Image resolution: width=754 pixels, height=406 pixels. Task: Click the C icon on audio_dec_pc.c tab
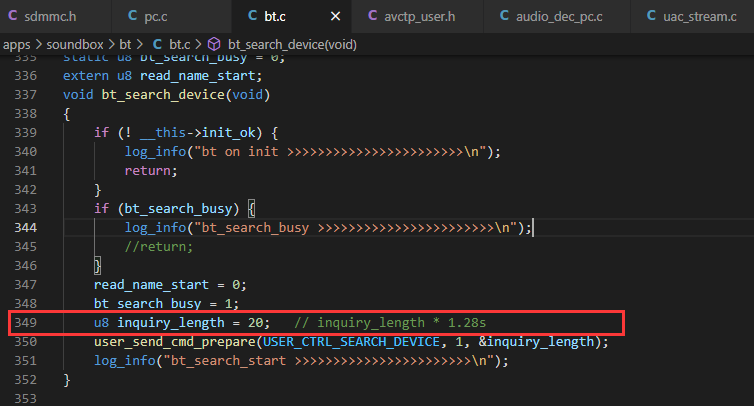[x=504, y=16]
